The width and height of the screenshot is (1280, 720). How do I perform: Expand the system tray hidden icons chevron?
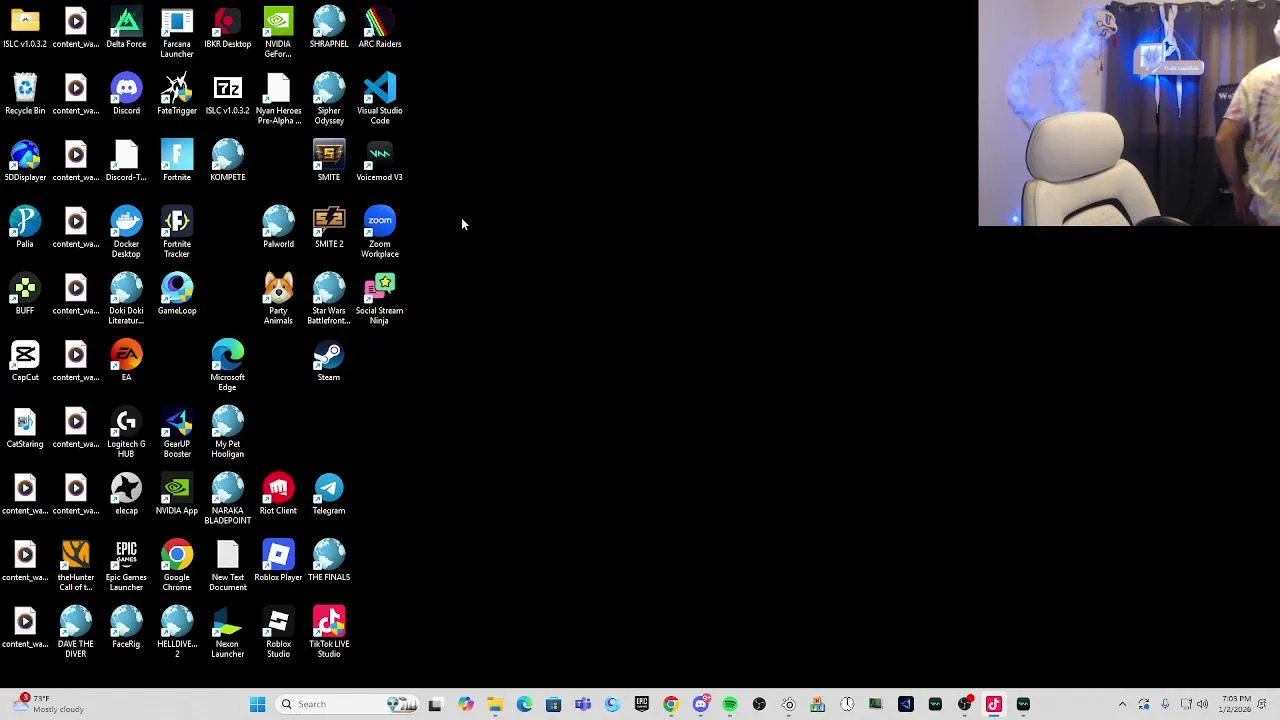(1122, 704)
